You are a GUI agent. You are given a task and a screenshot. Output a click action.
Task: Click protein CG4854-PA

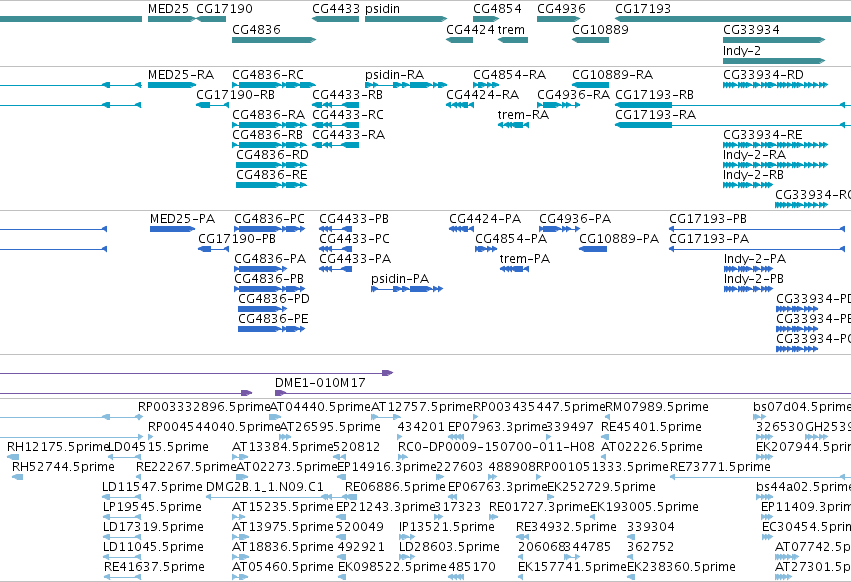click(486, 249)
